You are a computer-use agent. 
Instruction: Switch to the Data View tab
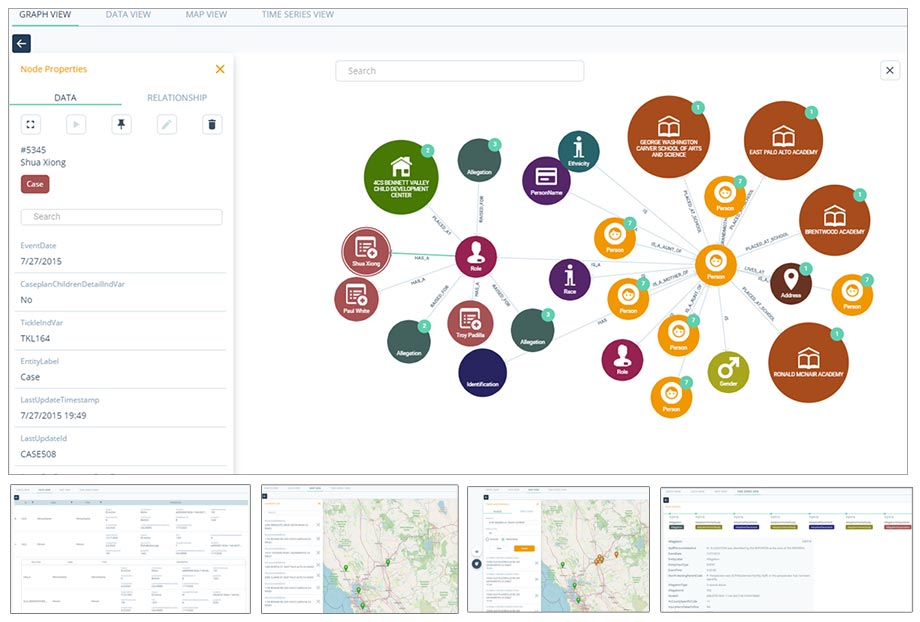tap(128, 14)
